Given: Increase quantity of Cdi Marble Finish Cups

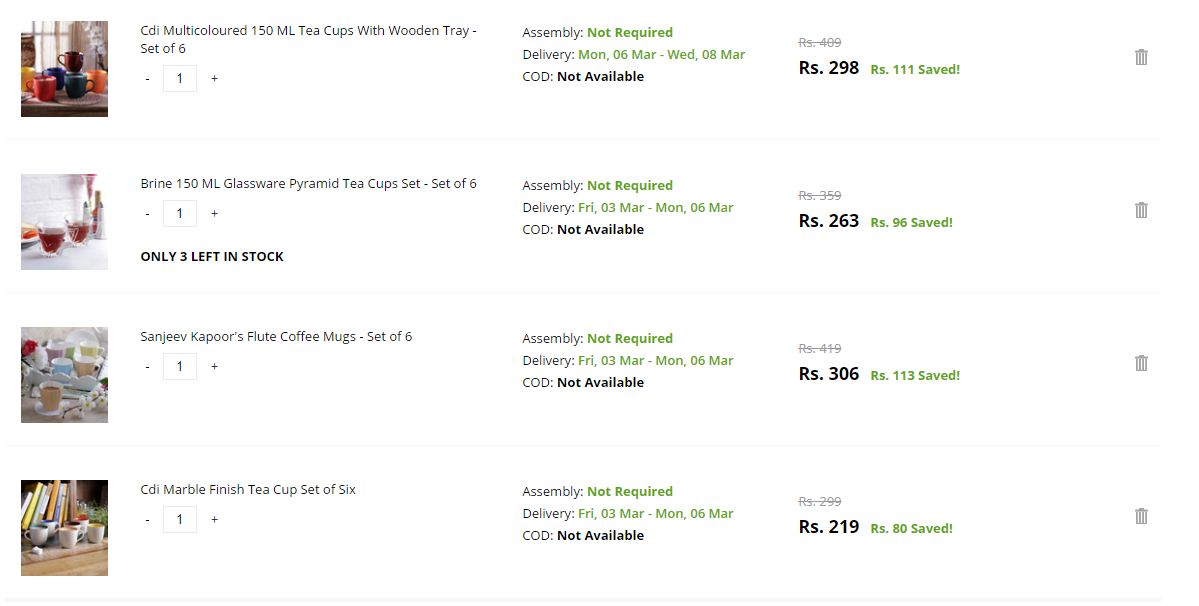Looking at the screenshot, I should [x=214, y=519].
